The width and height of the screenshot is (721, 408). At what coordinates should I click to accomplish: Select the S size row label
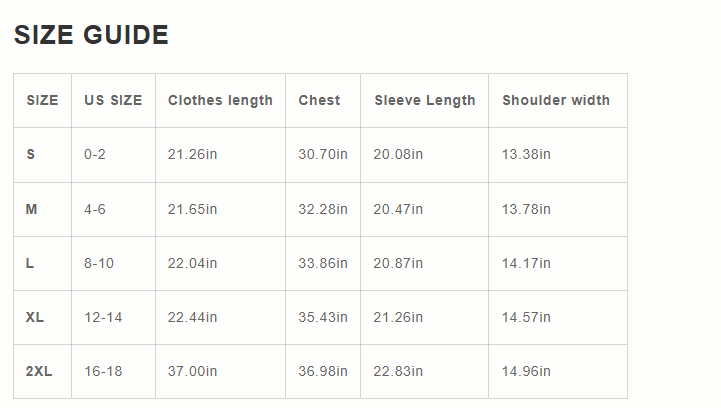point(31,154)
